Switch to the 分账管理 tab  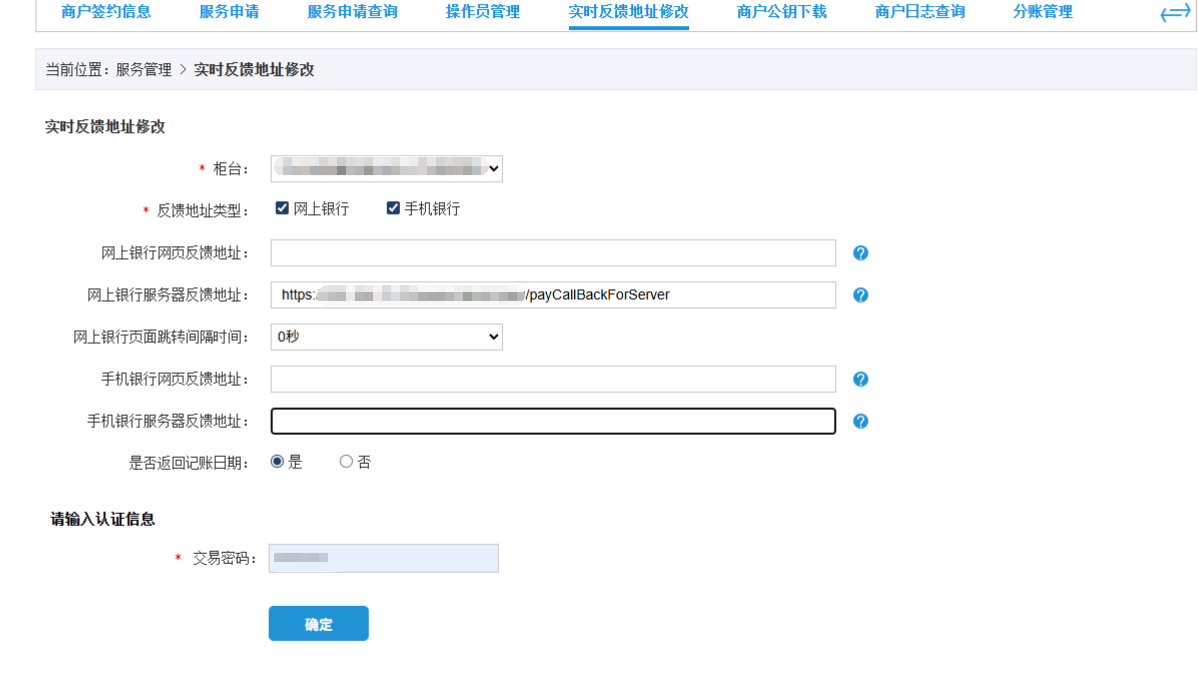pyautogui.click(x=1042, y=12)
